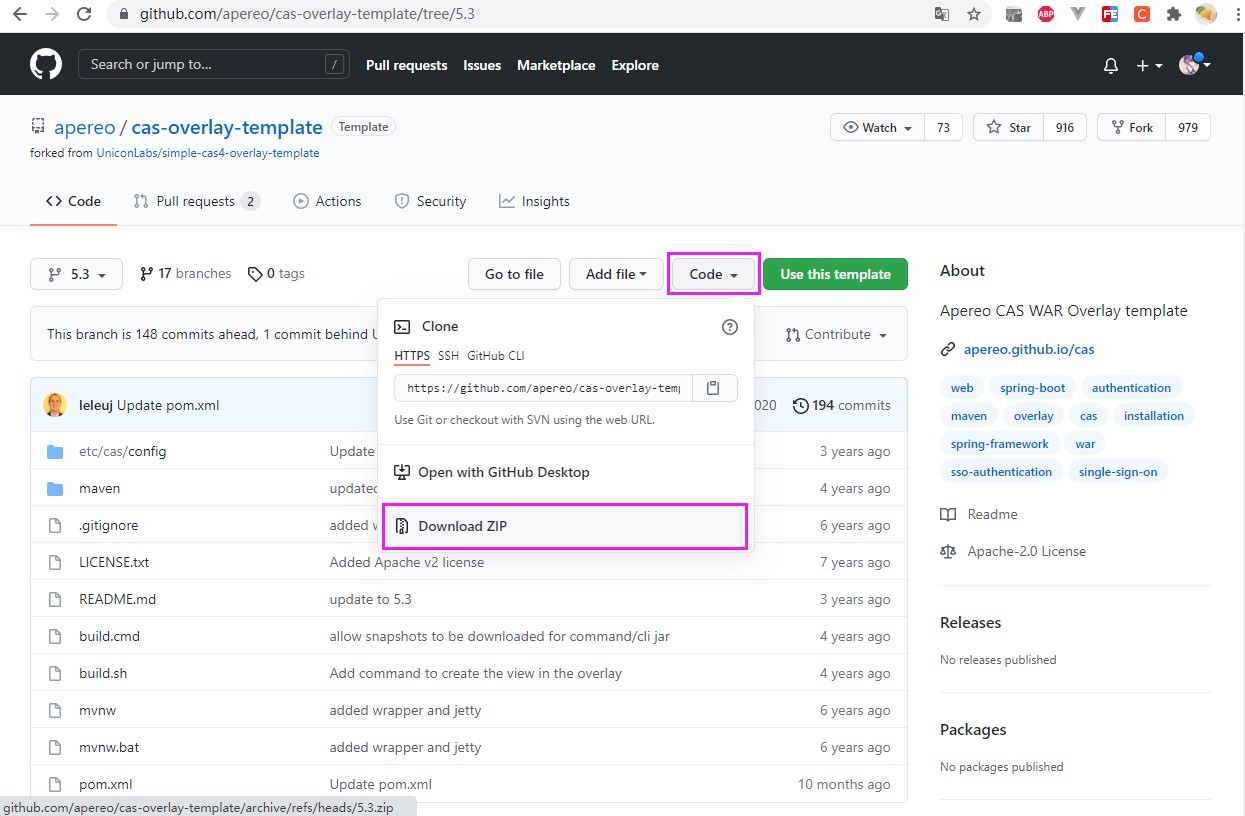Open the UniconLabs/simple-cas4-overlay-template link
The image size is (1245, 816).
[208, 153]
